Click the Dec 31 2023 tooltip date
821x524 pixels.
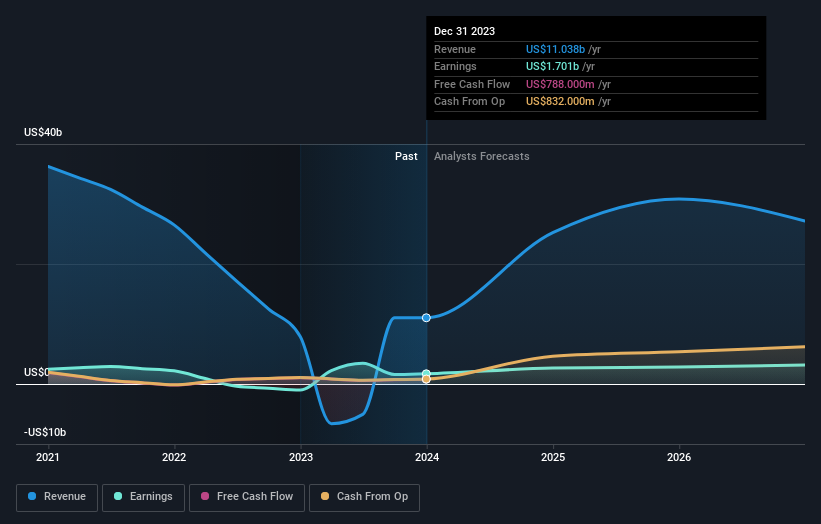point(464,31)
